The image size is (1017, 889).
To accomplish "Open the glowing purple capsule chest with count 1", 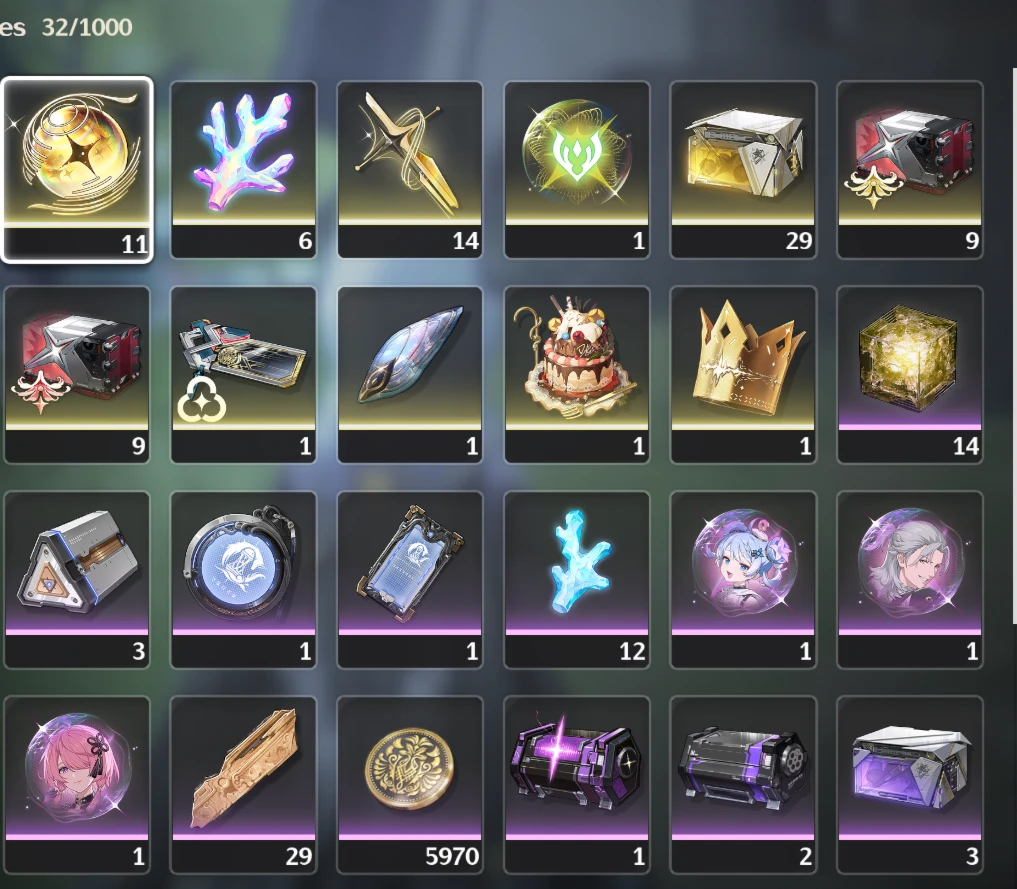I will 577,785.
